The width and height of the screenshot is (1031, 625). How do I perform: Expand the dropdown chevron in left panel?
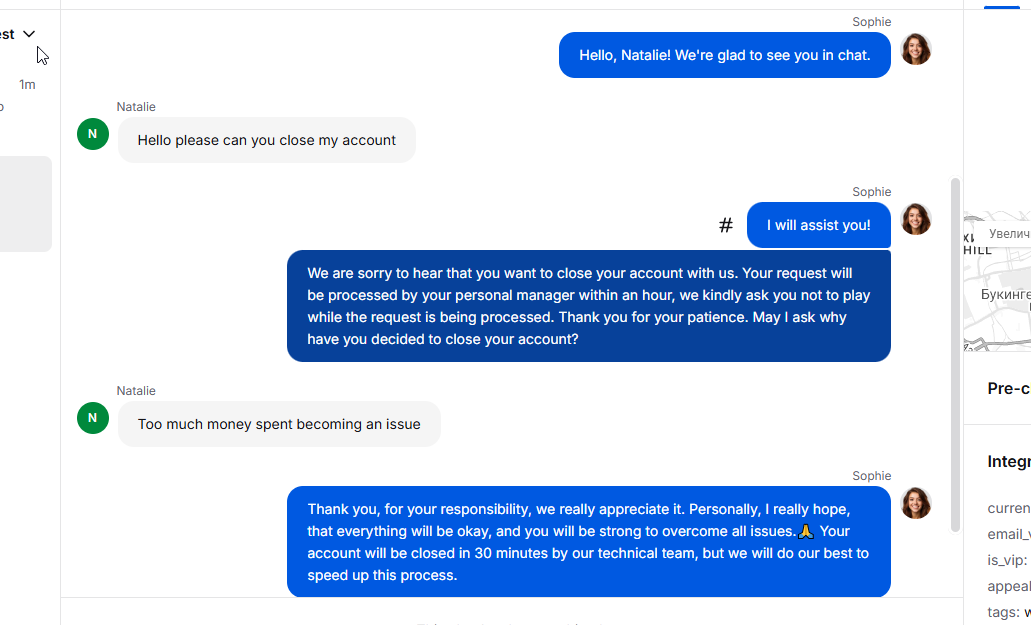pos(29,34)
